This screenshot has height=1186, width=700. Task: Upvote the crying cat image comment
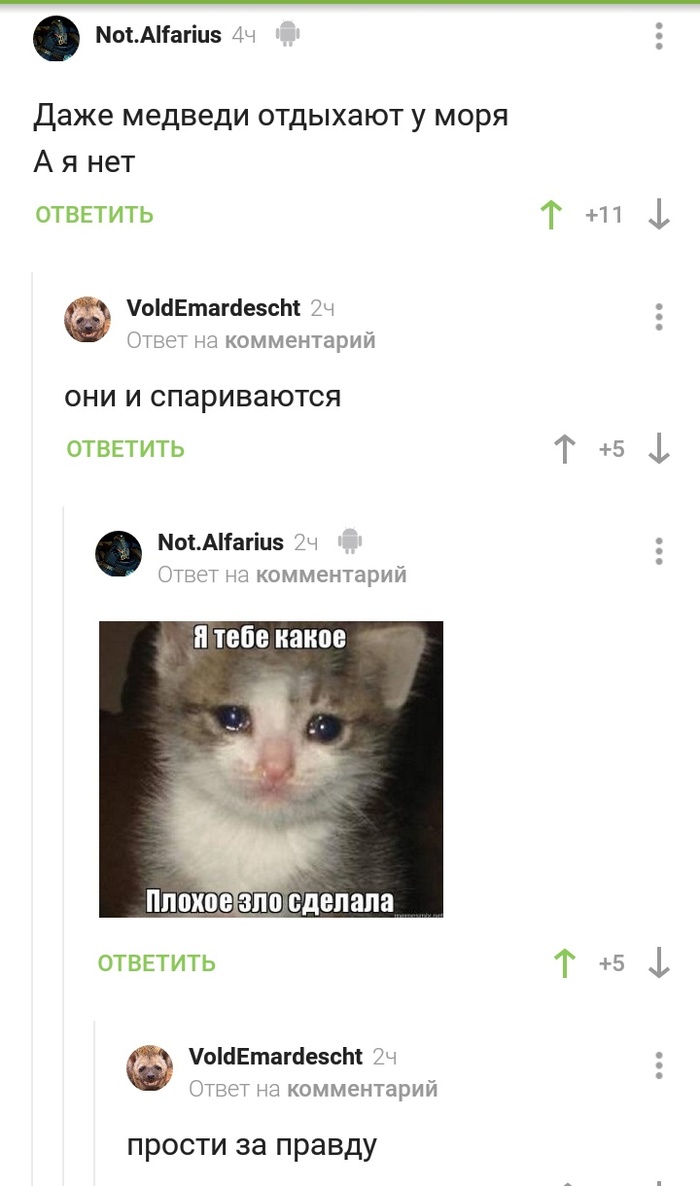[565, 964]
